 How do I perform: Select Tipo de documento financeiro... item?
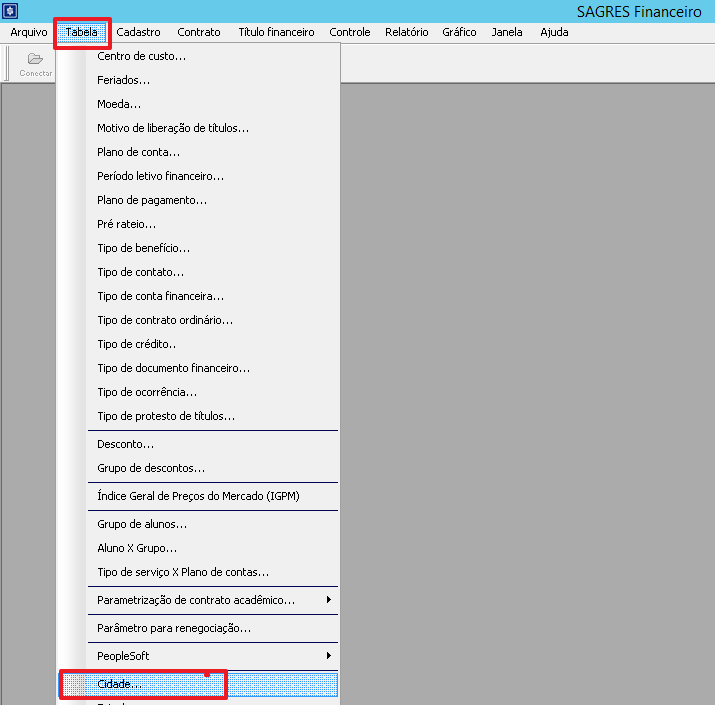173,368
